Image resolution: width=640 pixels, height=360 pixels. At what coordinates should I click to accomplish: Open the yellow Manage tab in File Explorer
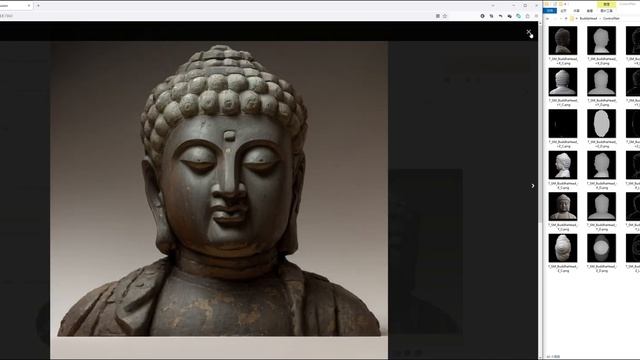click(x=607, y=4)
